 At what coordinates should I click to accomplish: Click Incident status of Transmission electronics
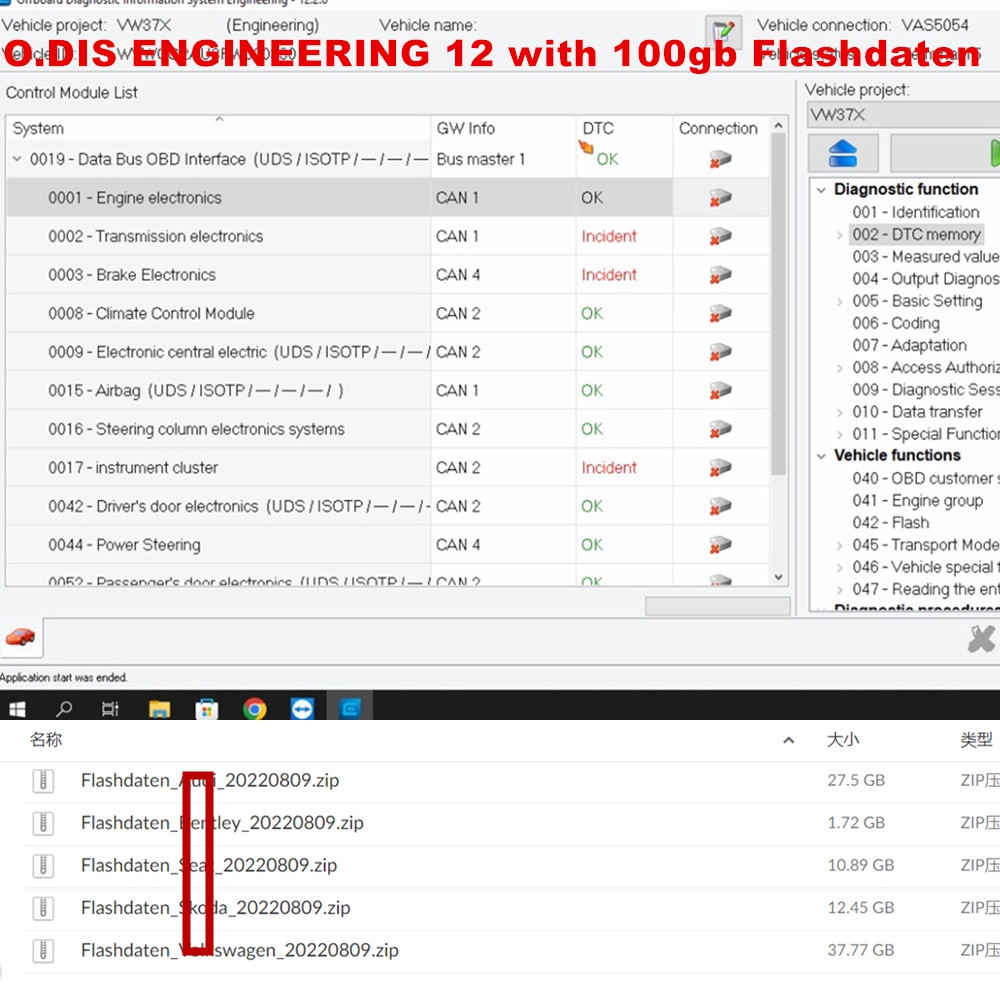[608, 237]
